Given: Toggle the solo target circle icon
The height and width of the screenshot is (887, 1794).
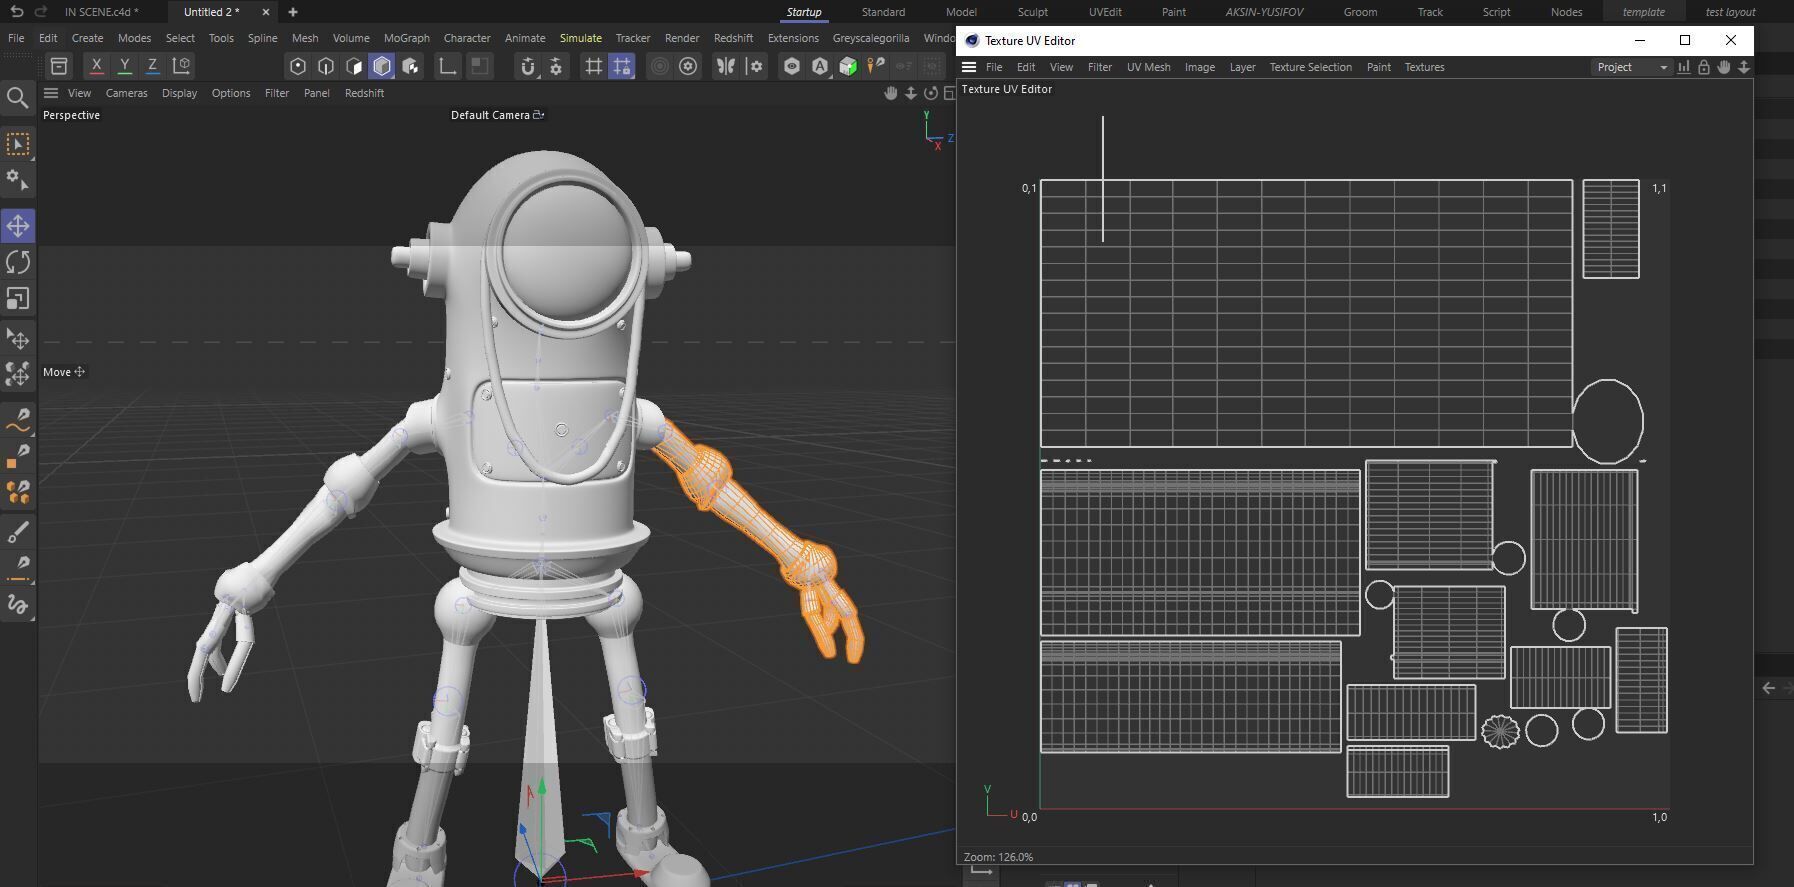Looking at the screenshot, I should coord(660,66).
